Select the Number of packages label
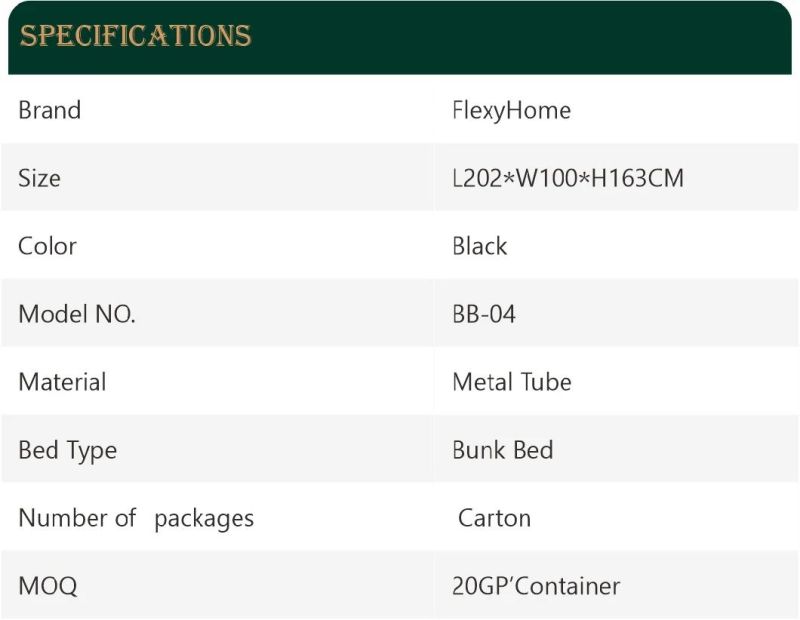 click(x=136, y=519)
